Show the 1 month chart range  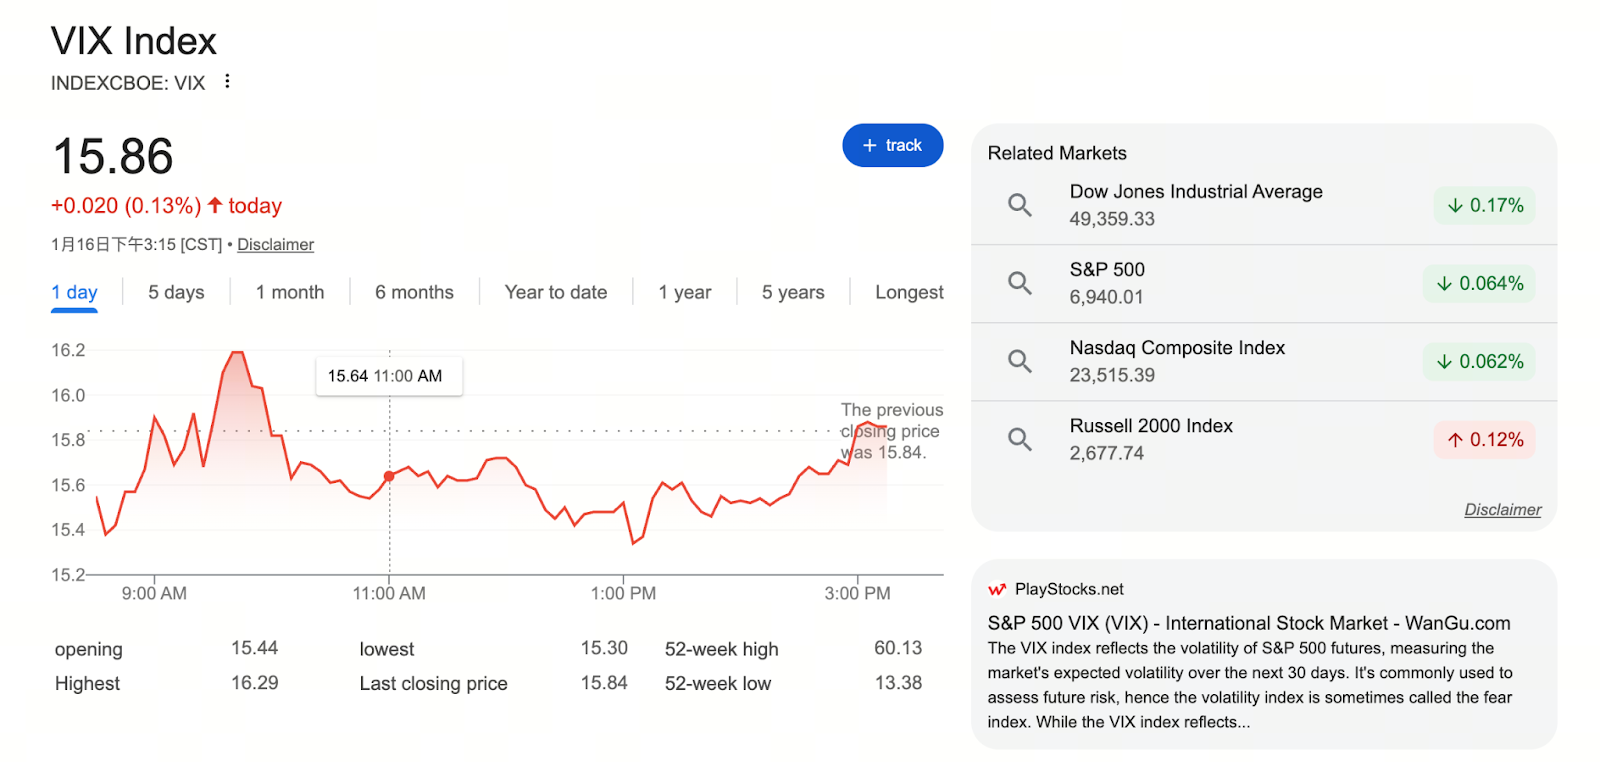(x=290, y=292)
